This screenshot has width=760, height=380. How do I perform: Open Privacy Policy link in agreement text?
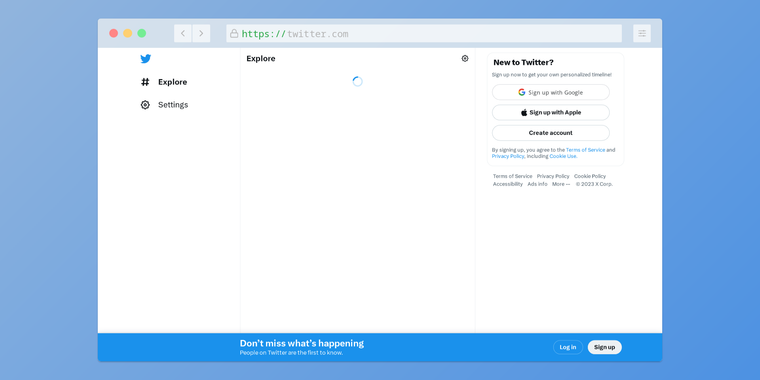[x=508, y=157]
